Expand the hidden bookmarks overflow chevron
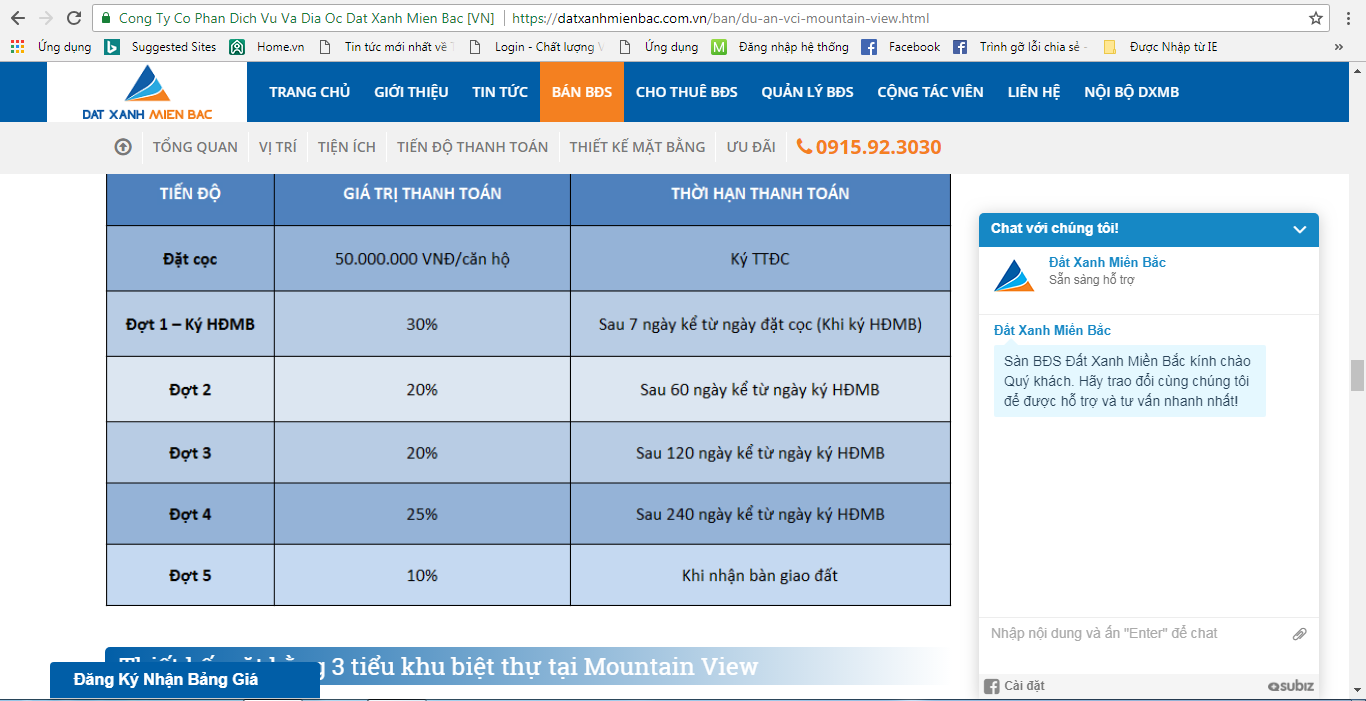This screenshot has width=1366, height=701. coord(1338,47)
